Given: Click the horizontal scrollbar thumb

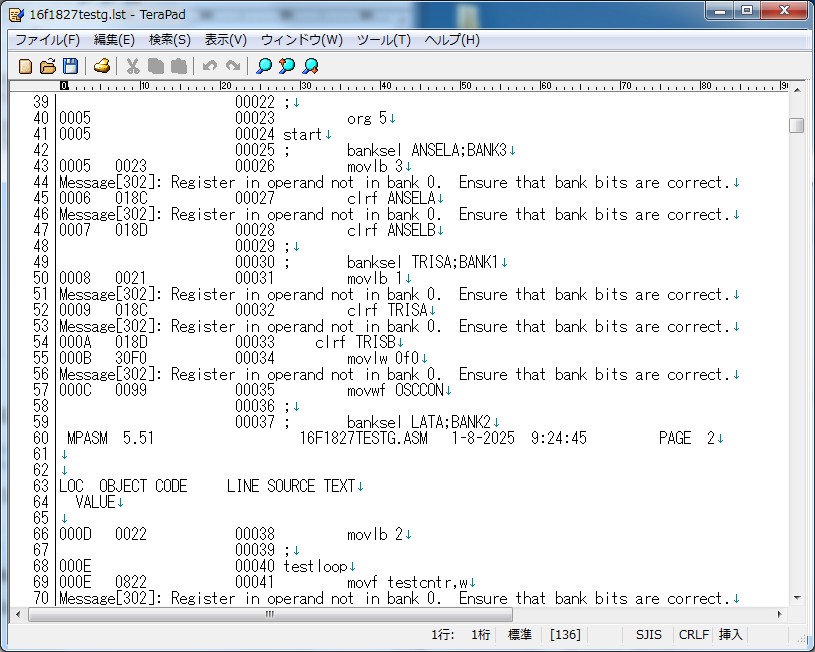Looking at the screenshot, I should (x=270, y=614).
